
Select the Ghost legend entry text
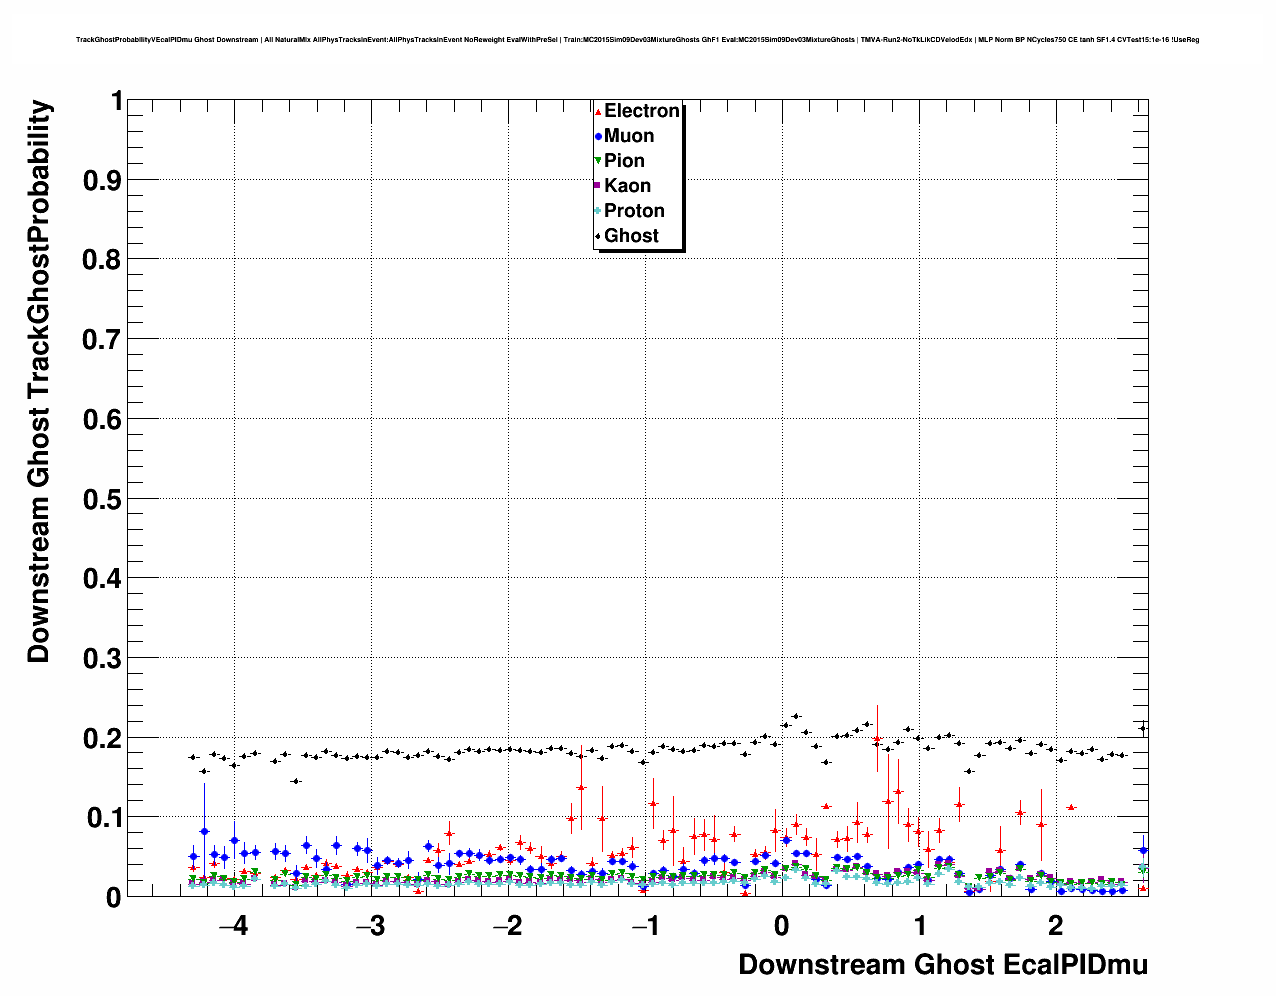pos(631,236)
